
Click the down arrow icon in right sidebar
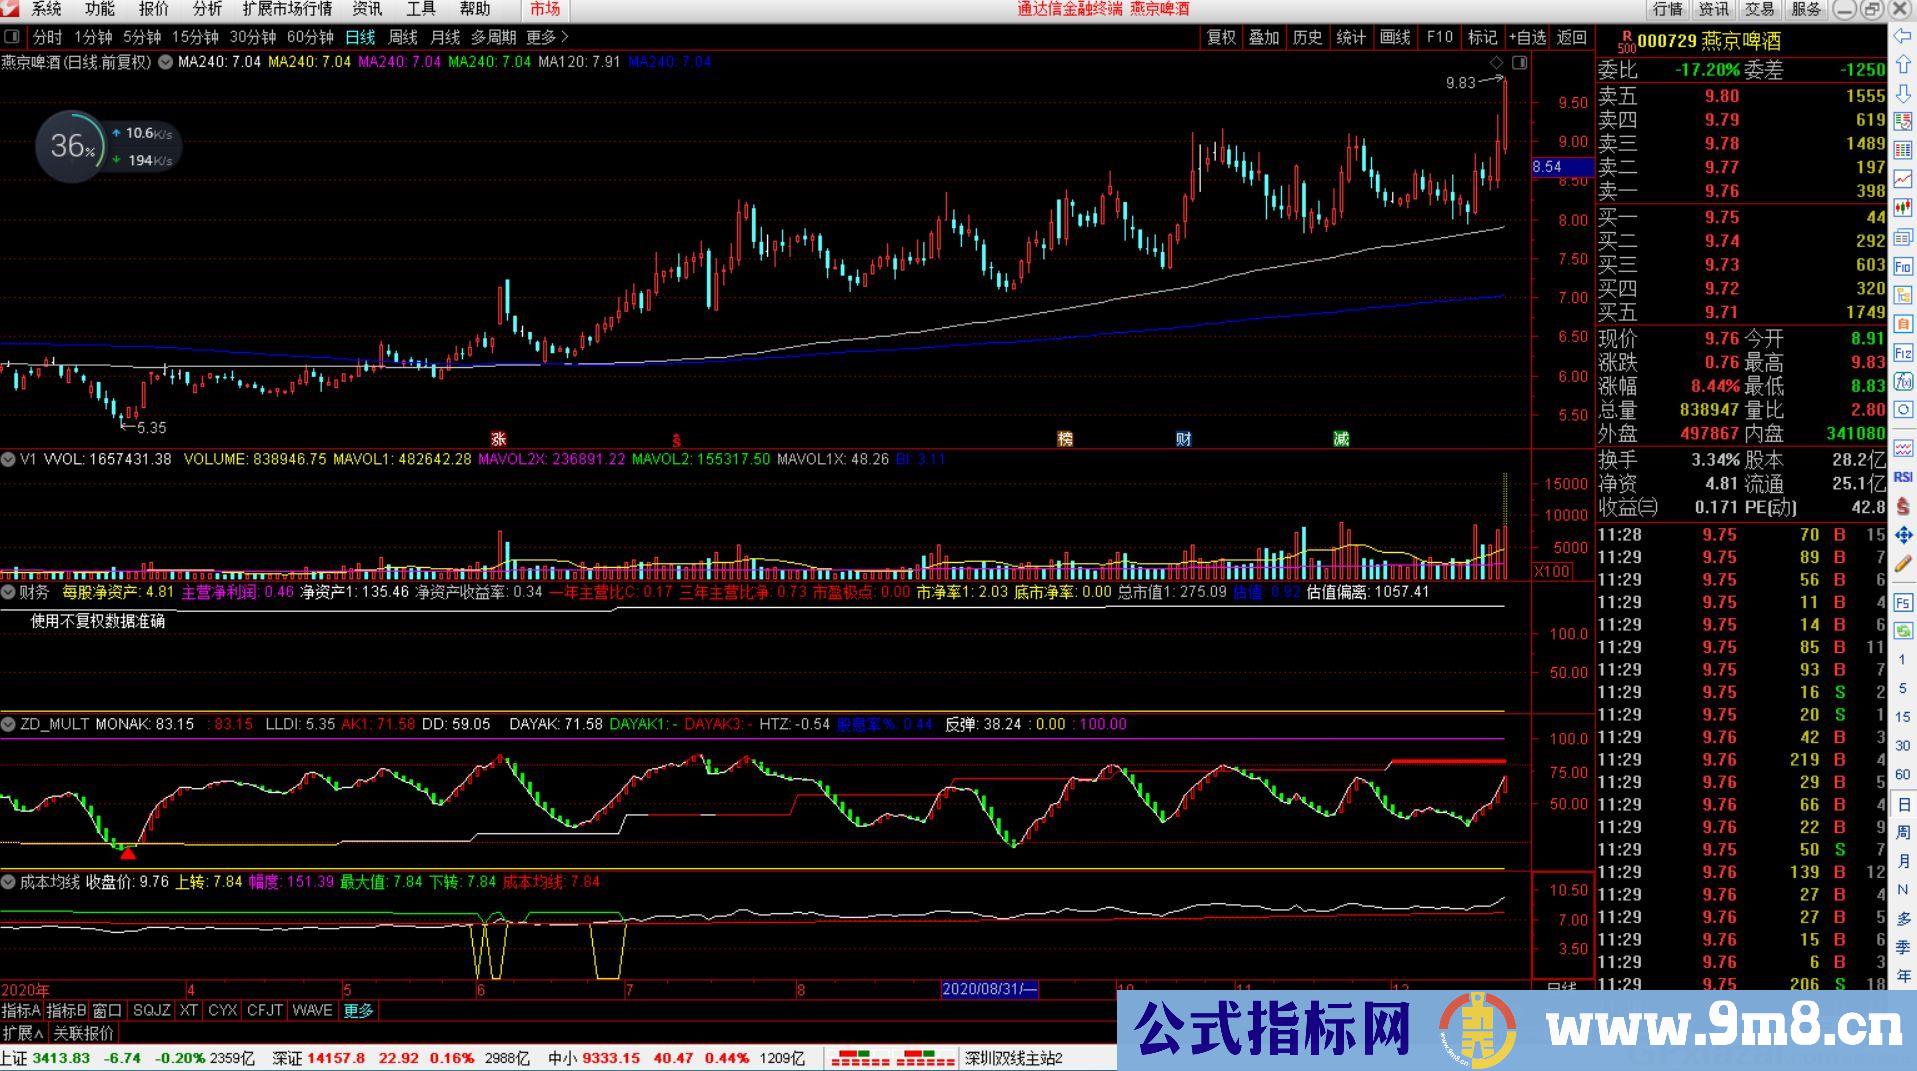click(1902, 94)
